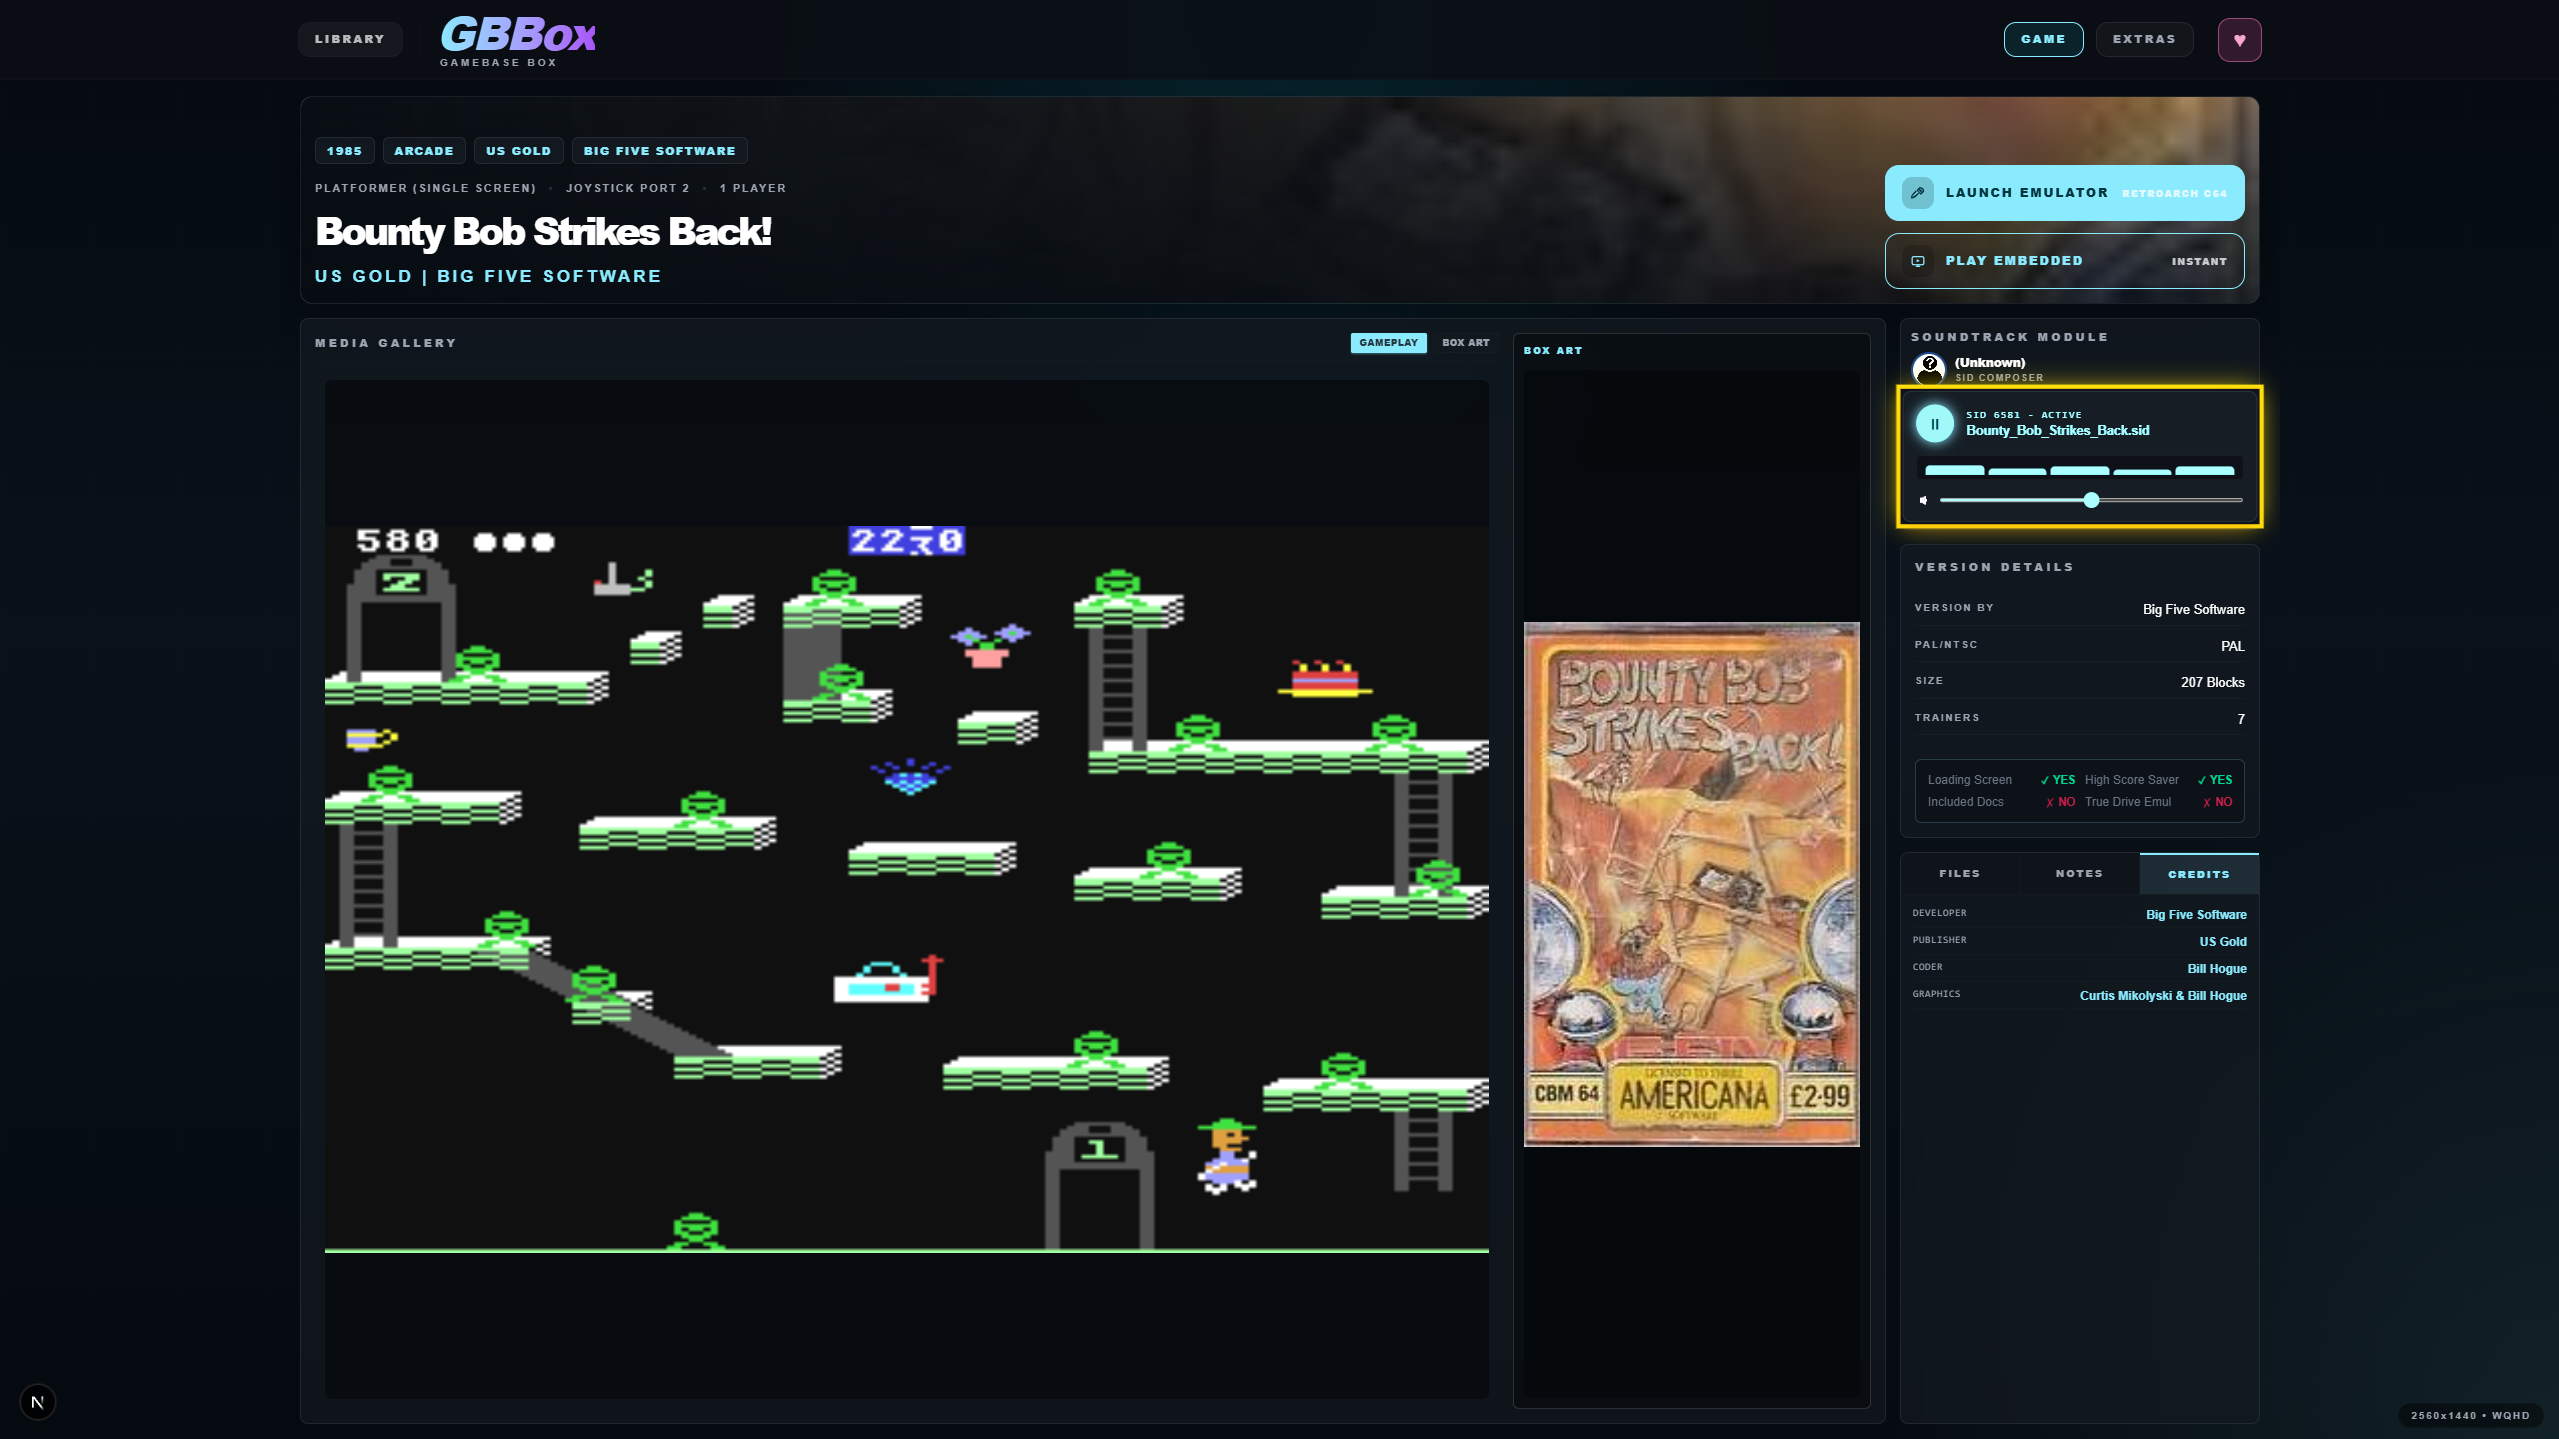Viewport: 2559px width, 1439px height.
Task: Click the 1985 year tag
Action: tap(344, 151)
